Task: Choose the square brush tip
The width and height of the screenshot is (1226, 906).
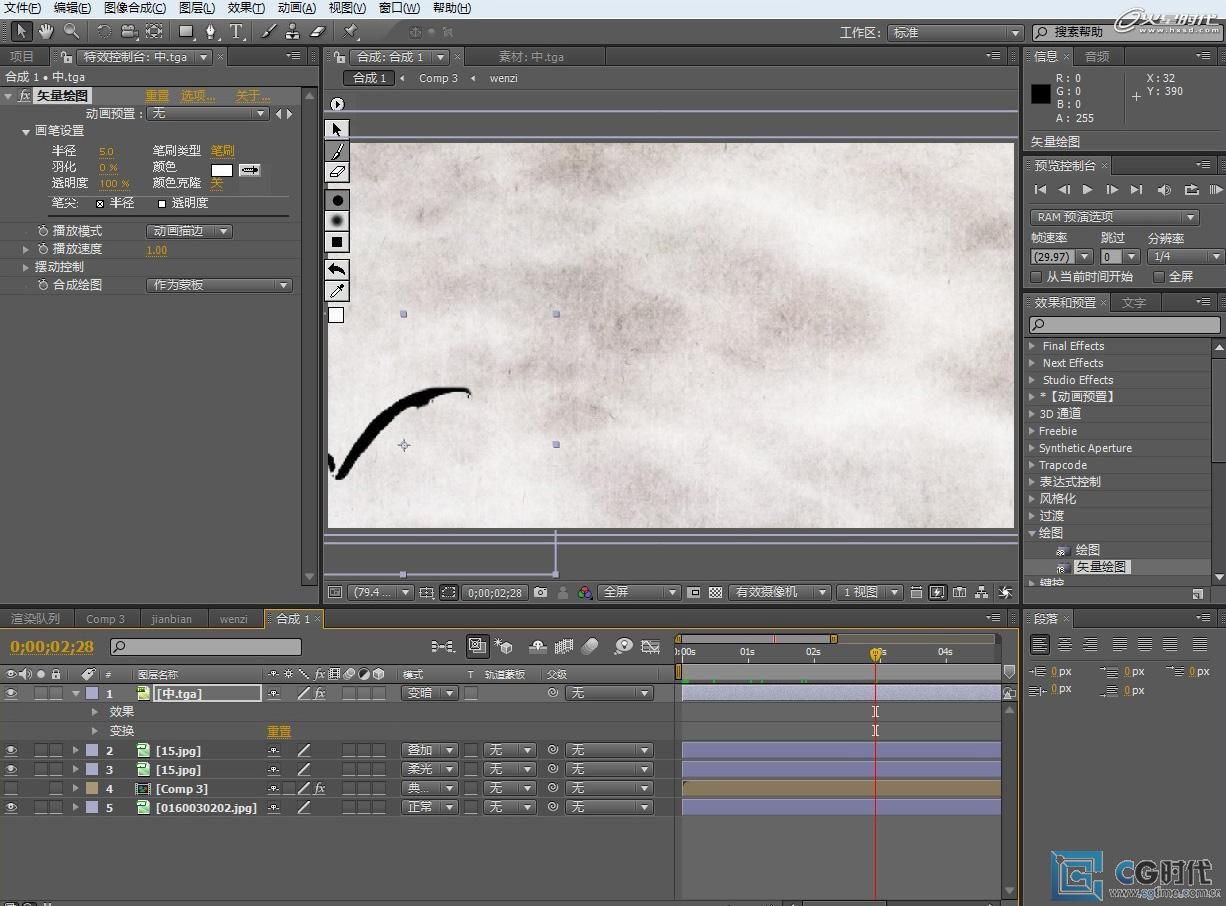Action: [337, 242]
